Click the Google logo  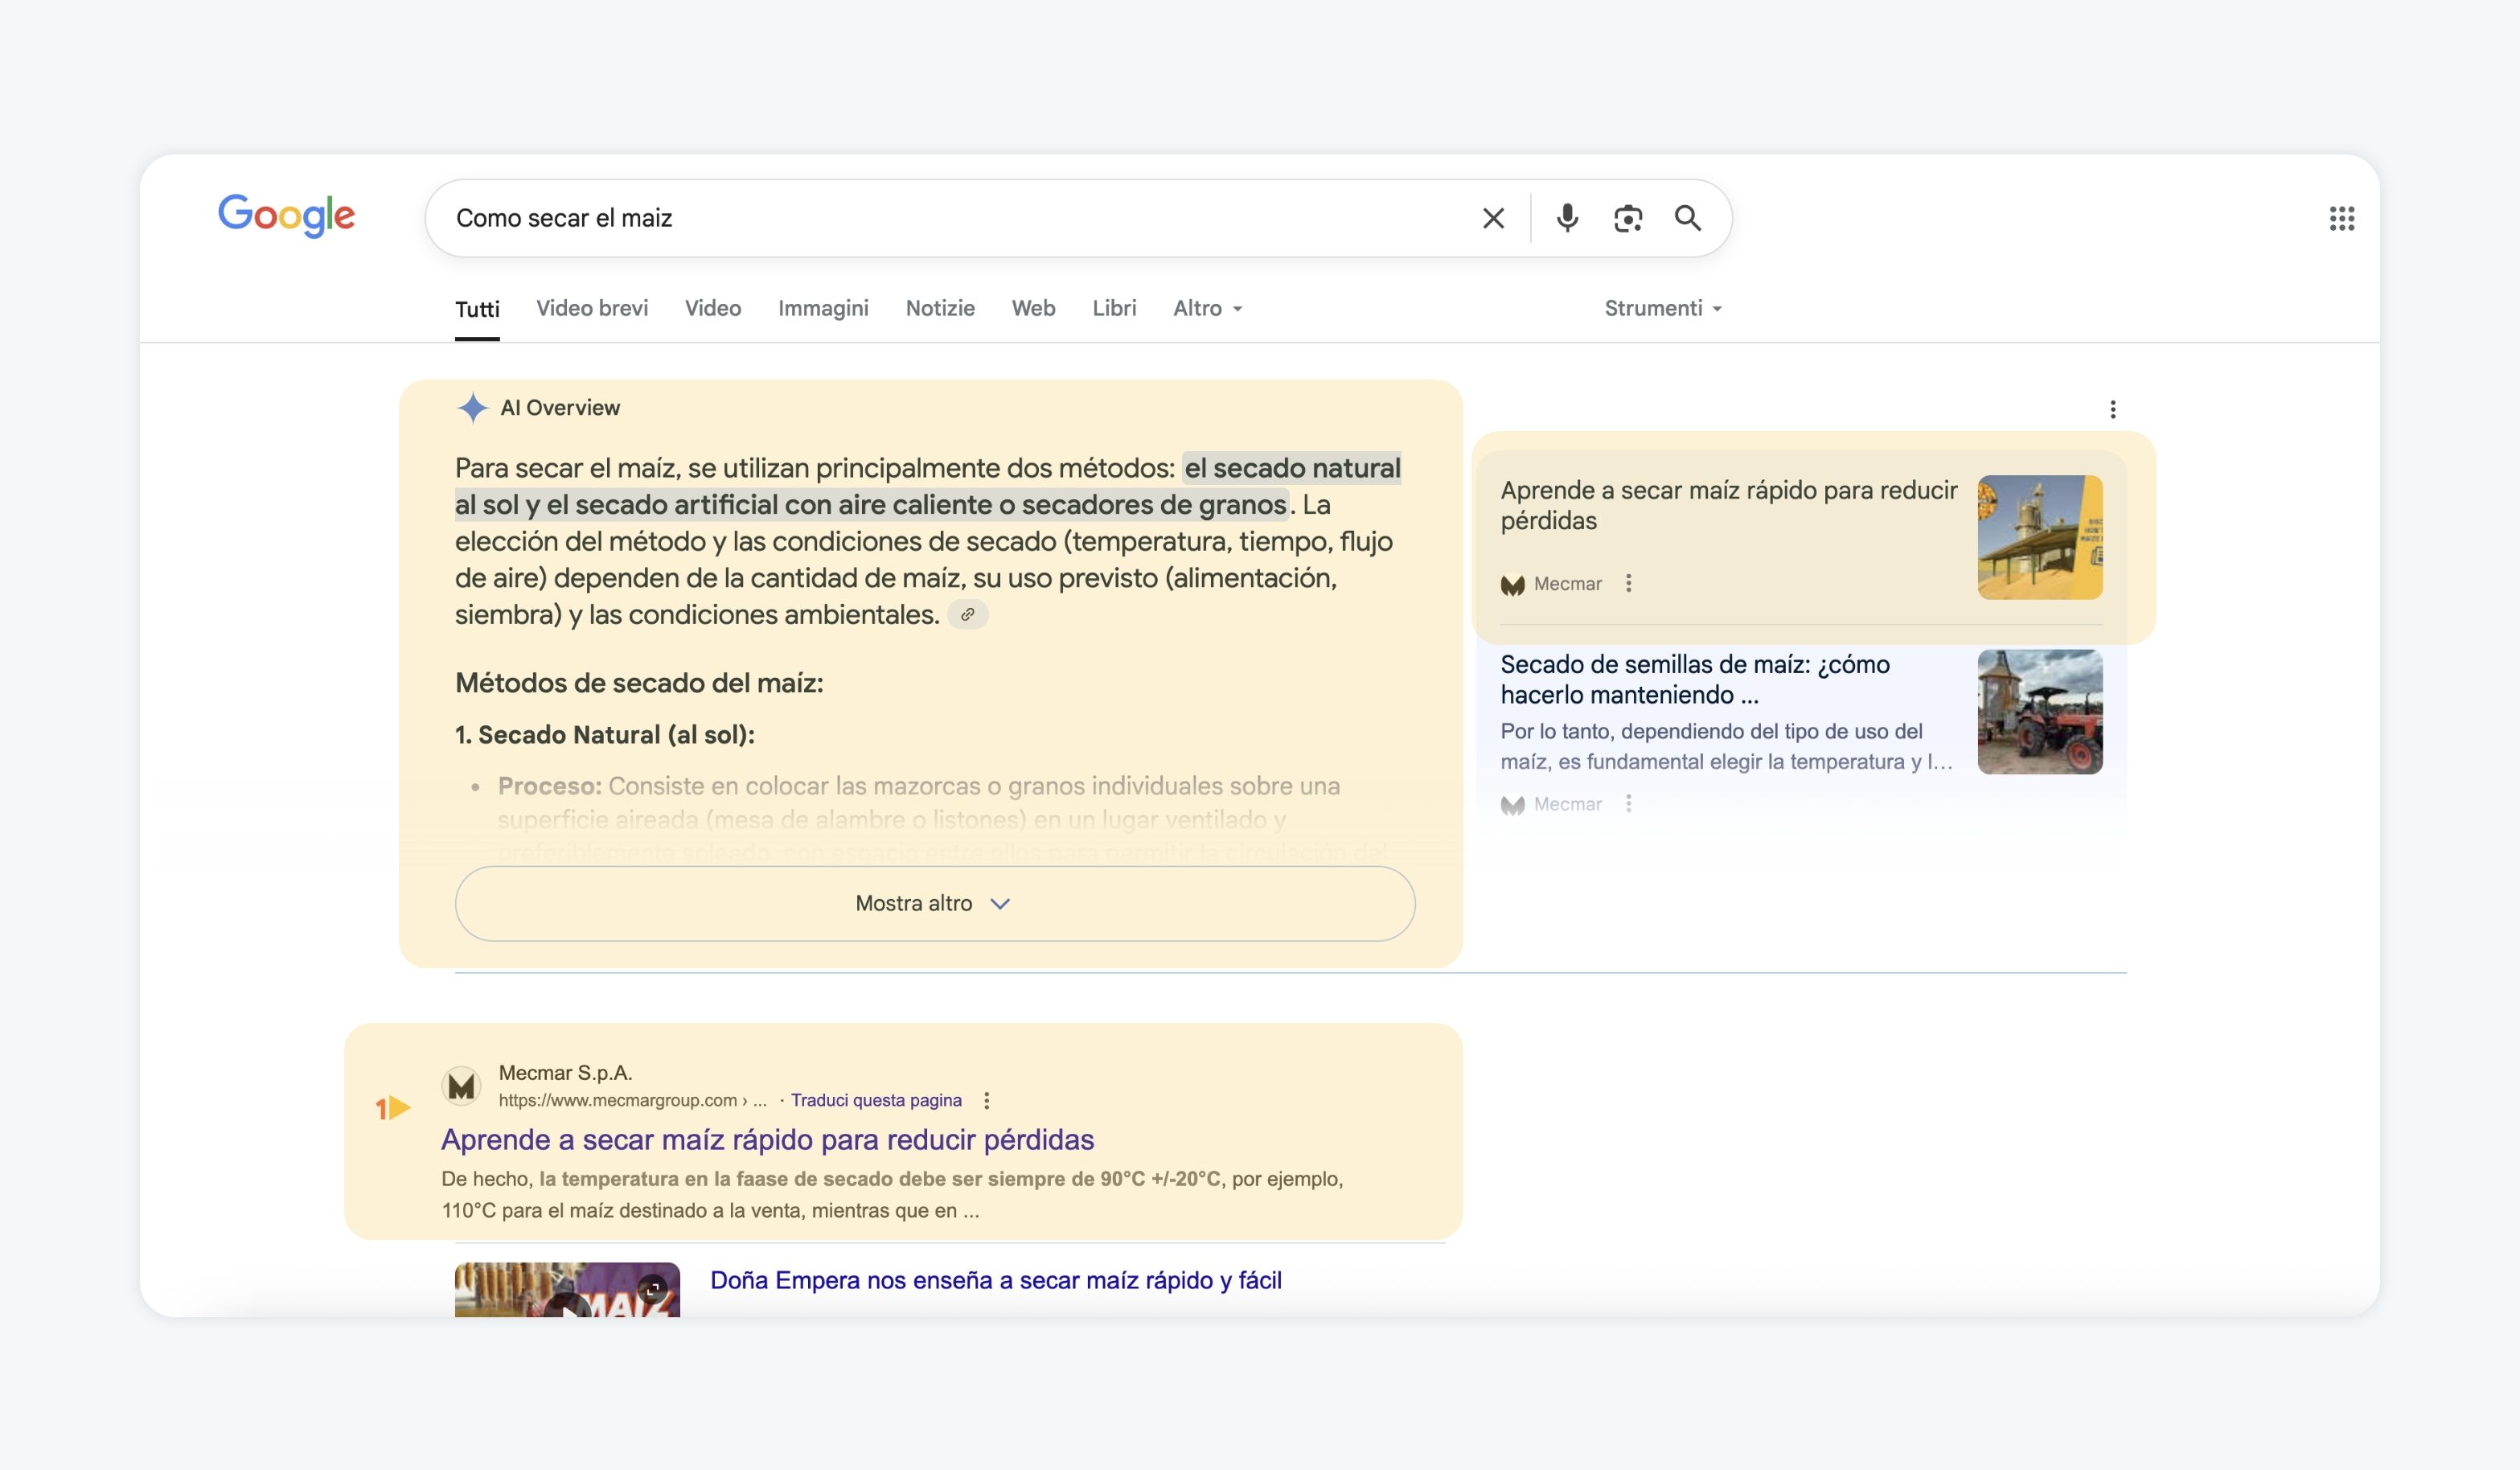286,215
